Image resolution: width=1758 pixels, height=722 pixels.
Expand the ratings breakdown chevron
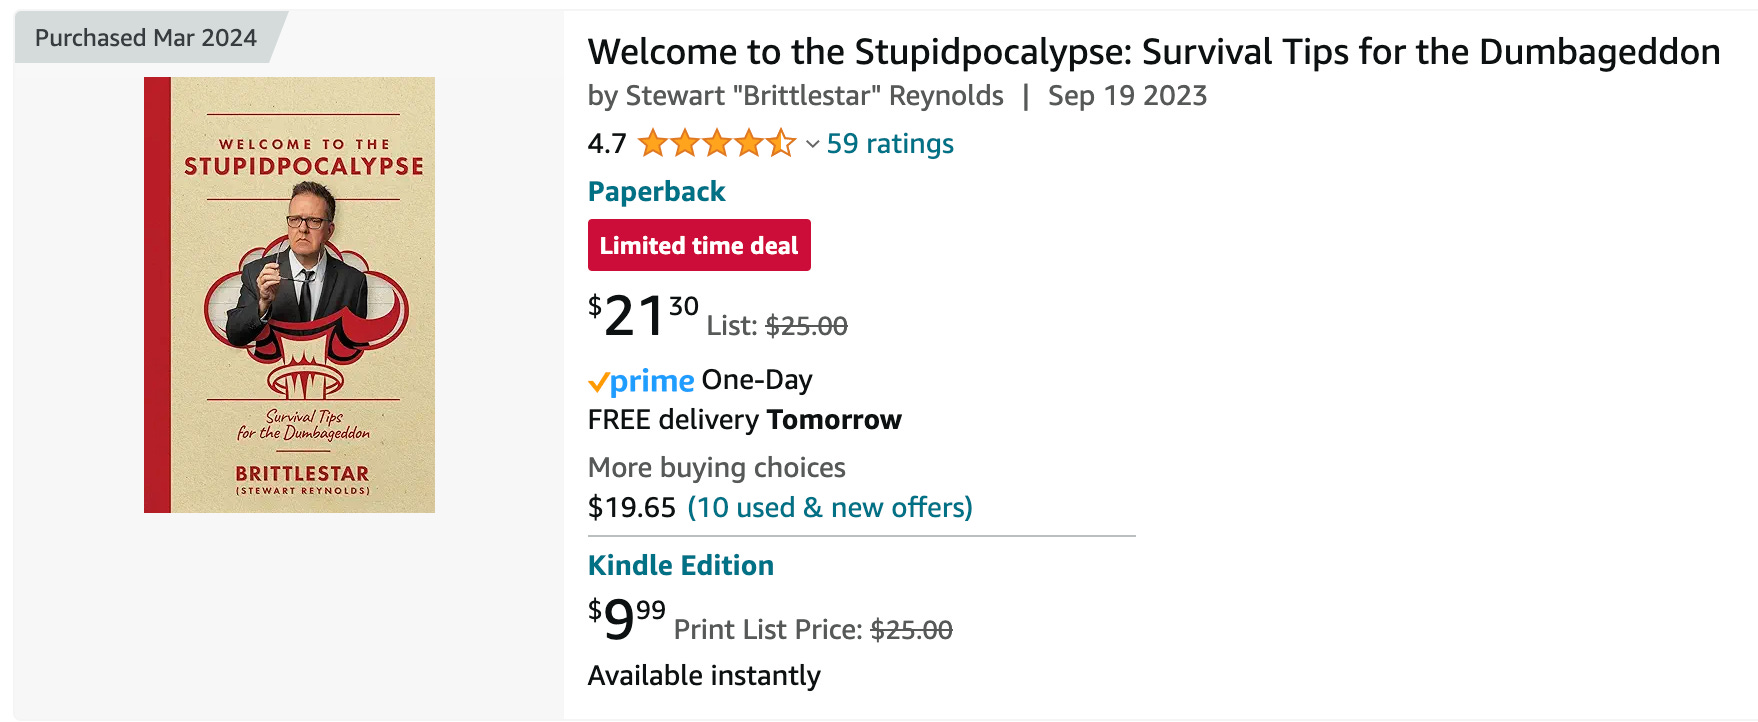(812, 145)
